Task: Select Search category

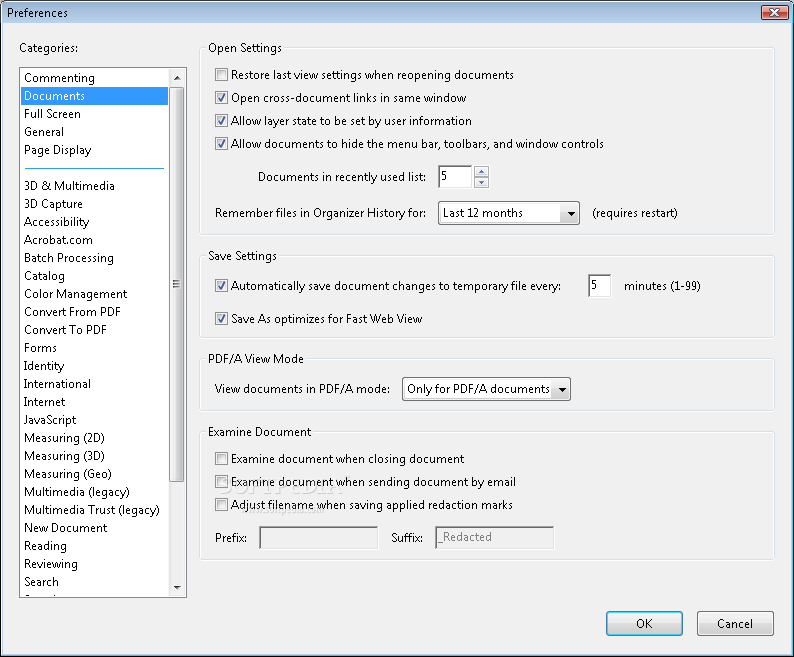Action: 94,582
